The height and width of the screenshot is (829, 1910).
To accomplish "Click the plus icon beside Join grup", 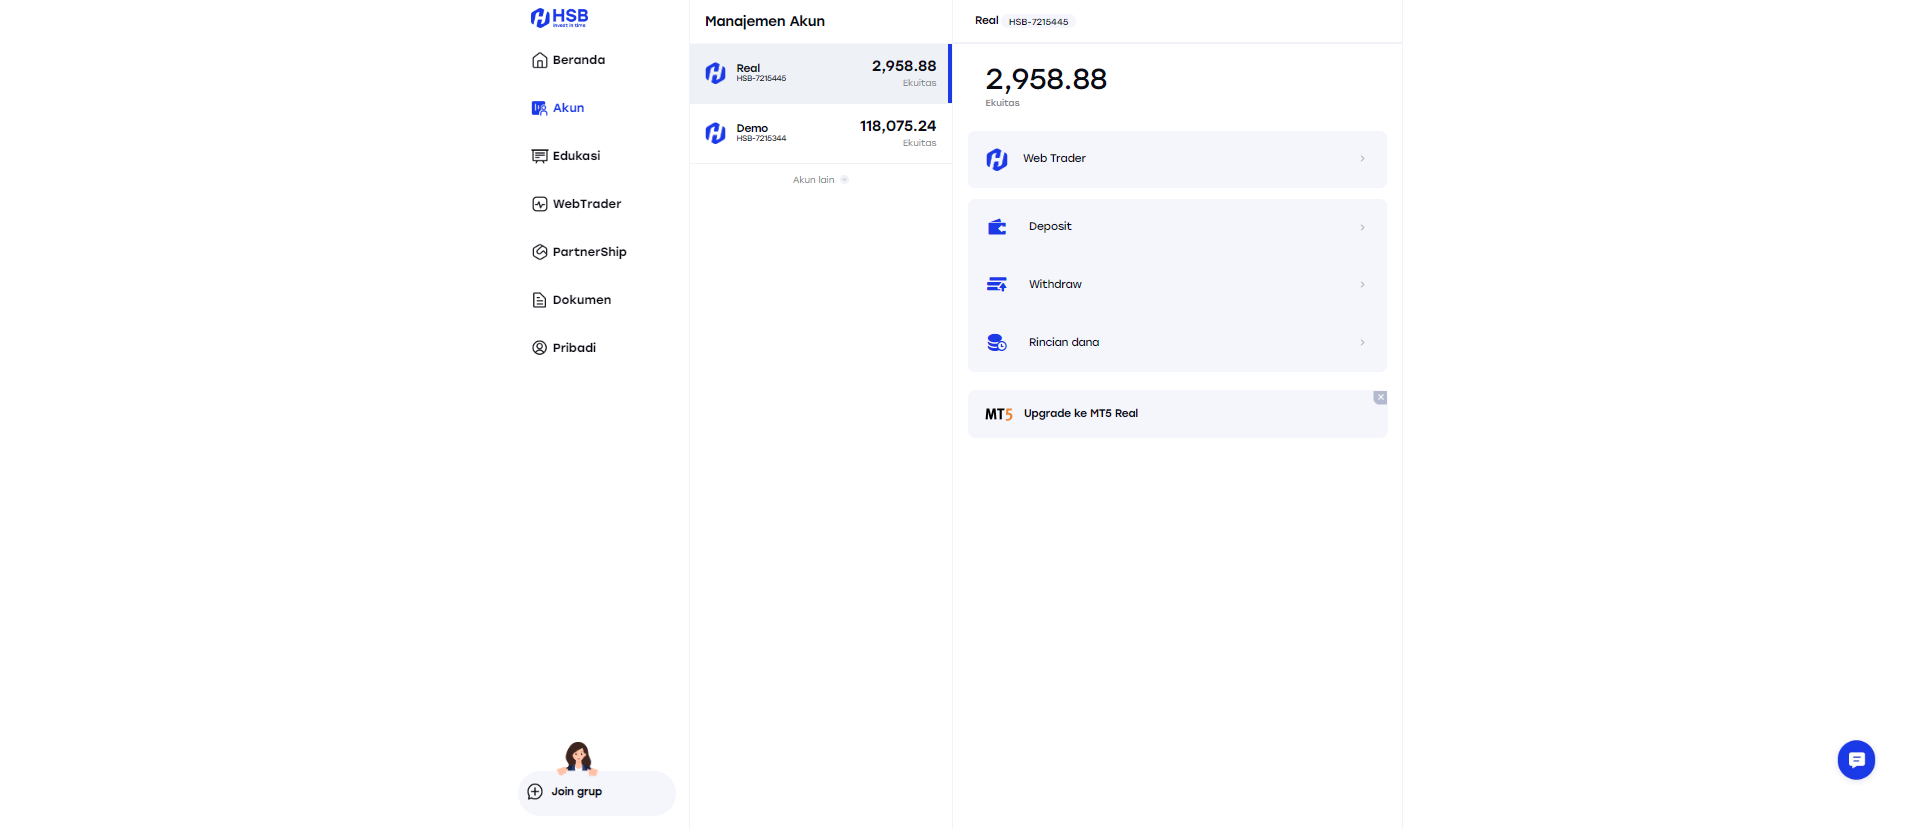I will (535, 792).
